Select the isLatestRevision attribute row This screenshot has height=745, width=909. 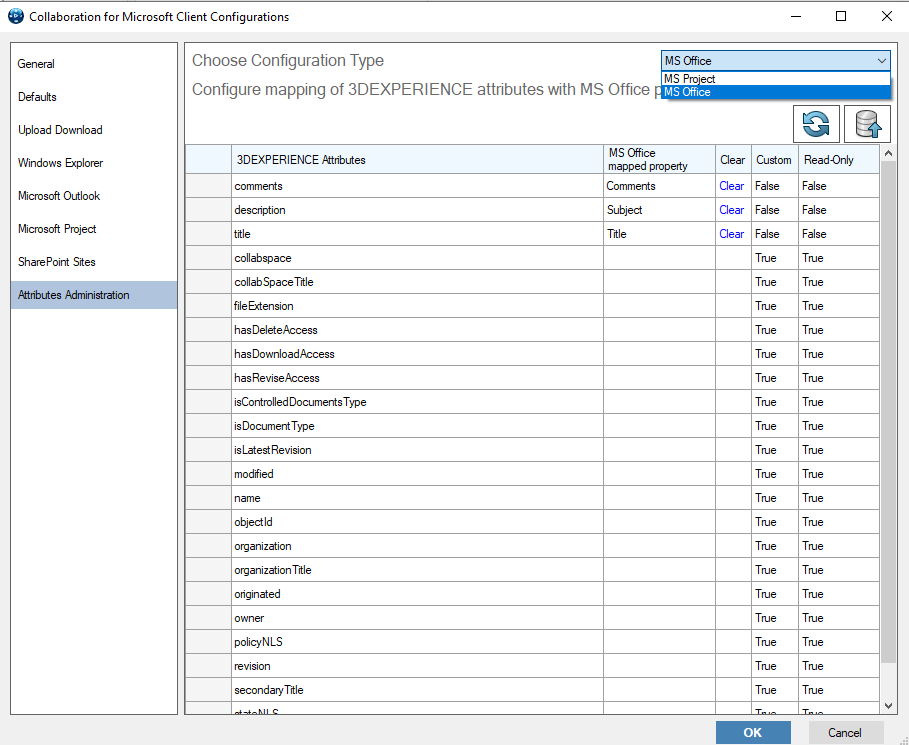pyautogui.click(x=417, y=450)
